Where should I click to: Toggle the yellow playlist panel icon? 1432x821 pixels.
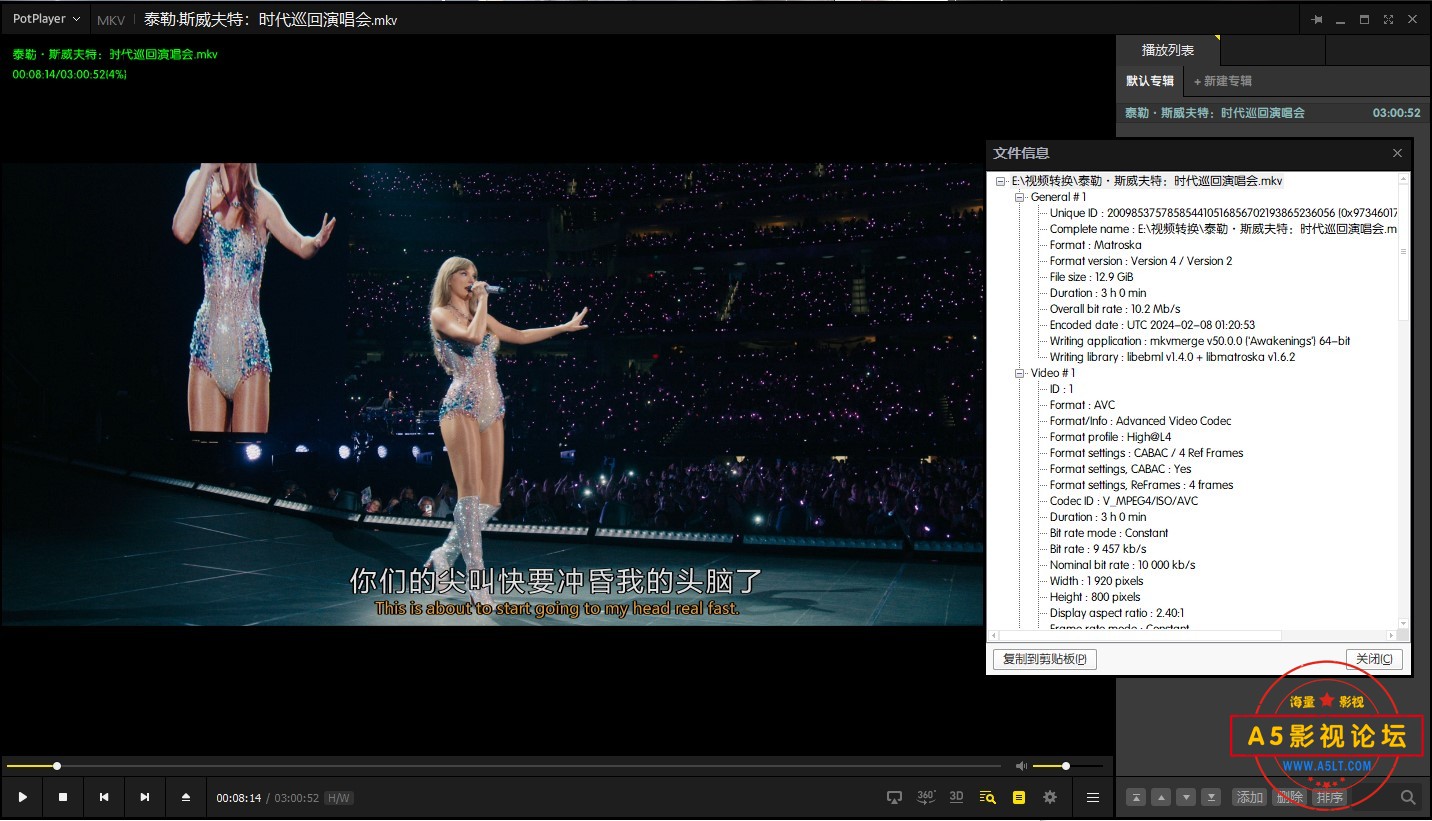point(1019,797)
